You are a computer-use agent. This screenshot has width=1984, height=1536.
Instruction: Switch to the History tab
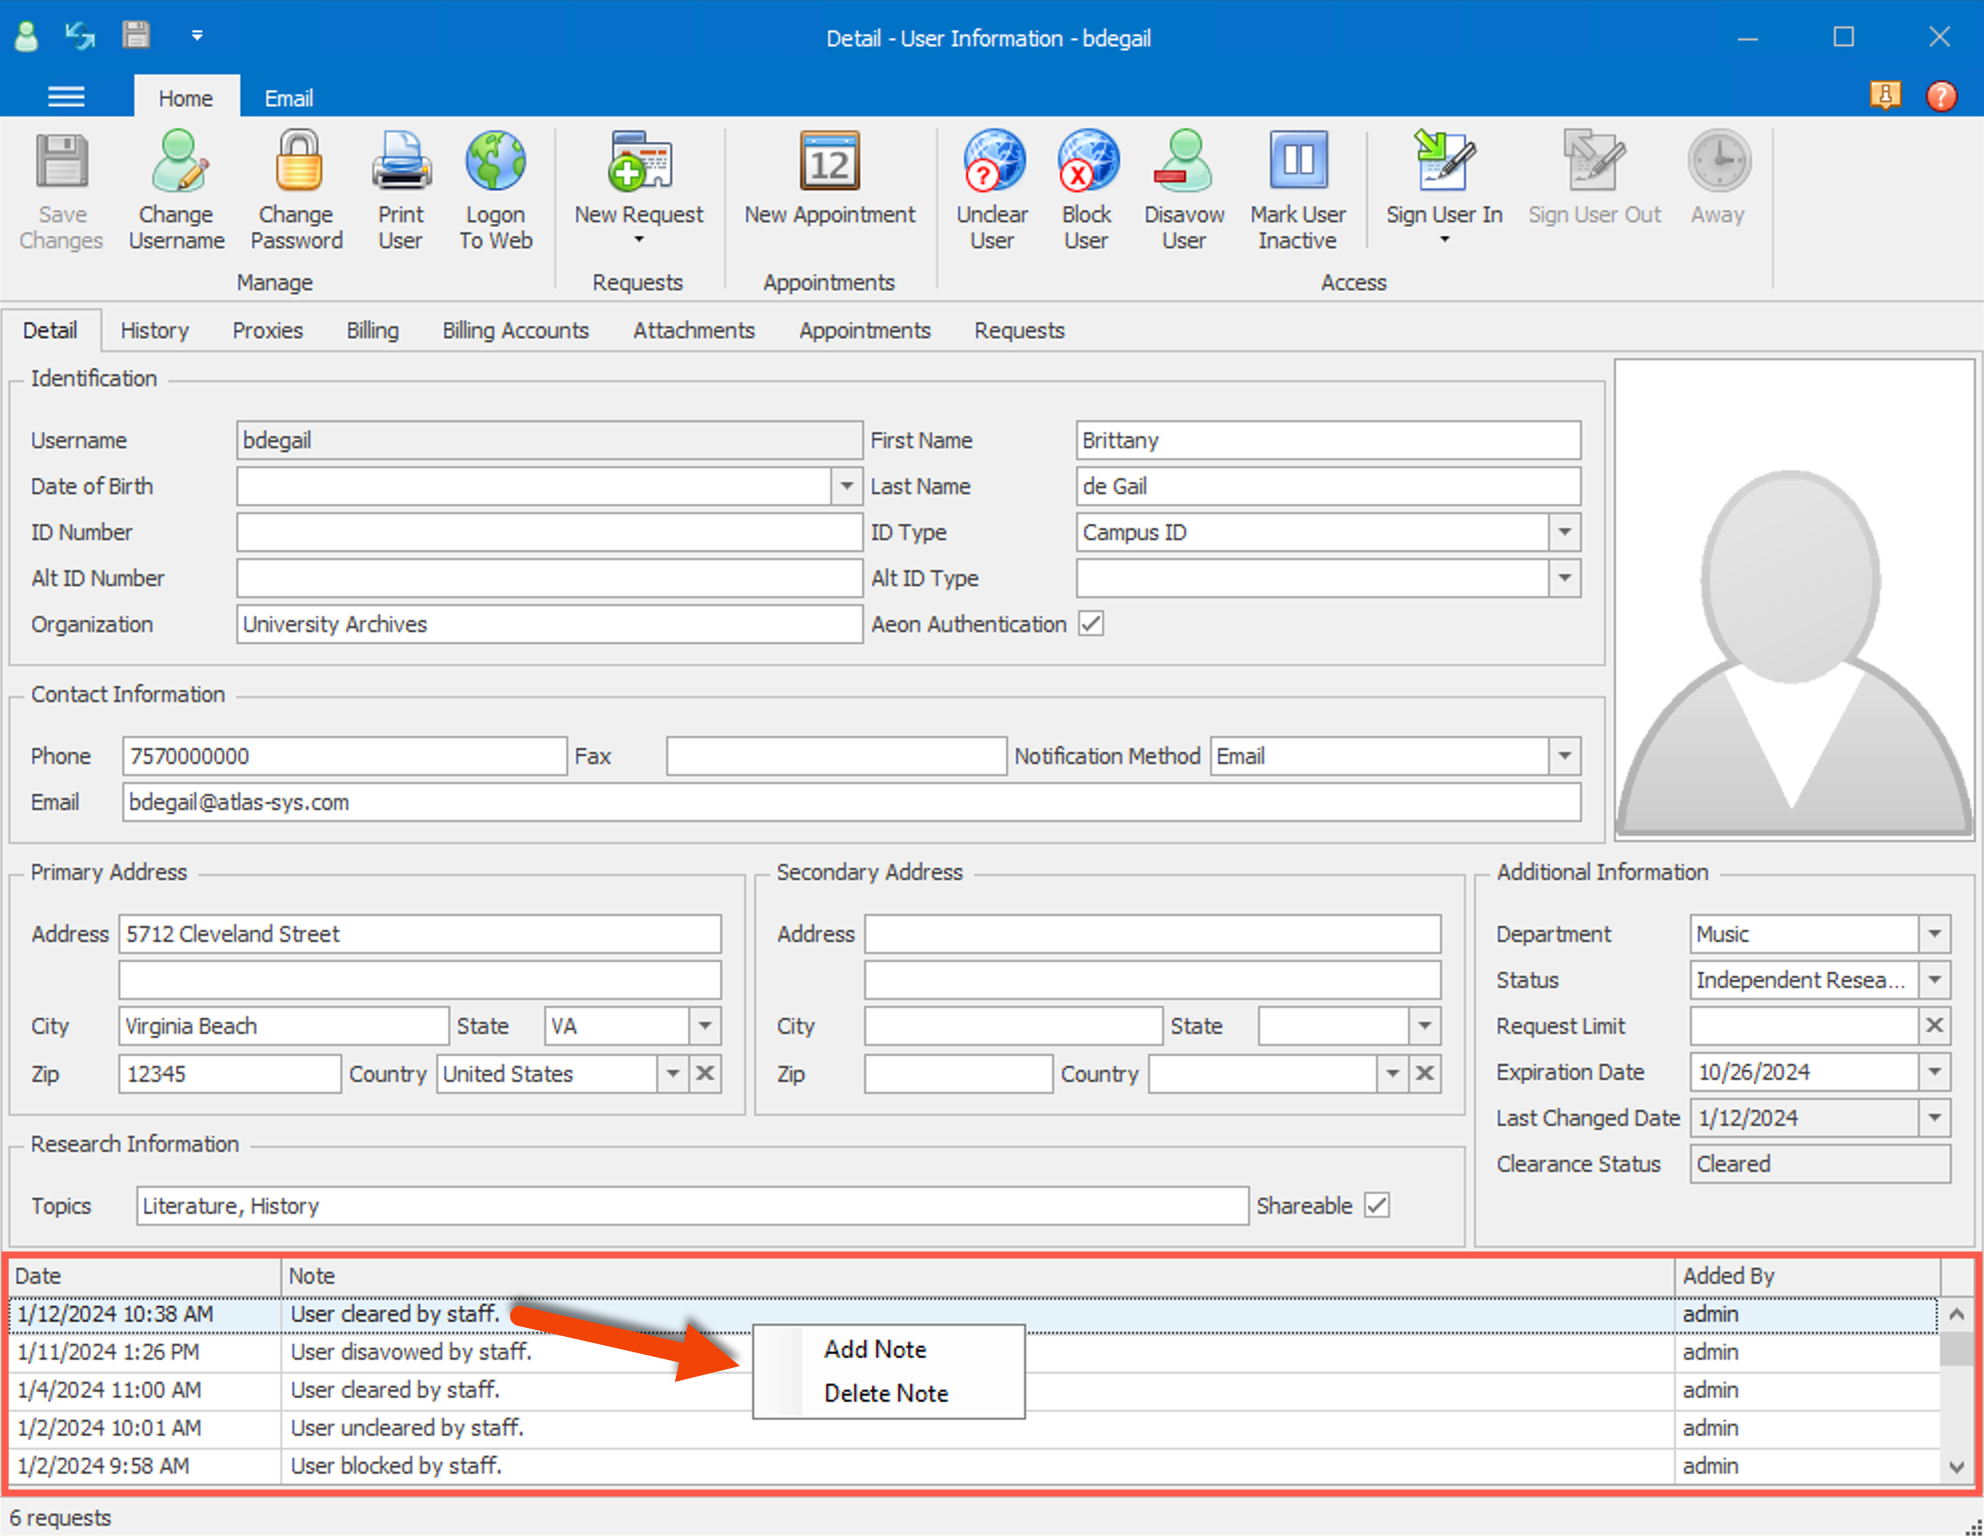pos(154,330)
